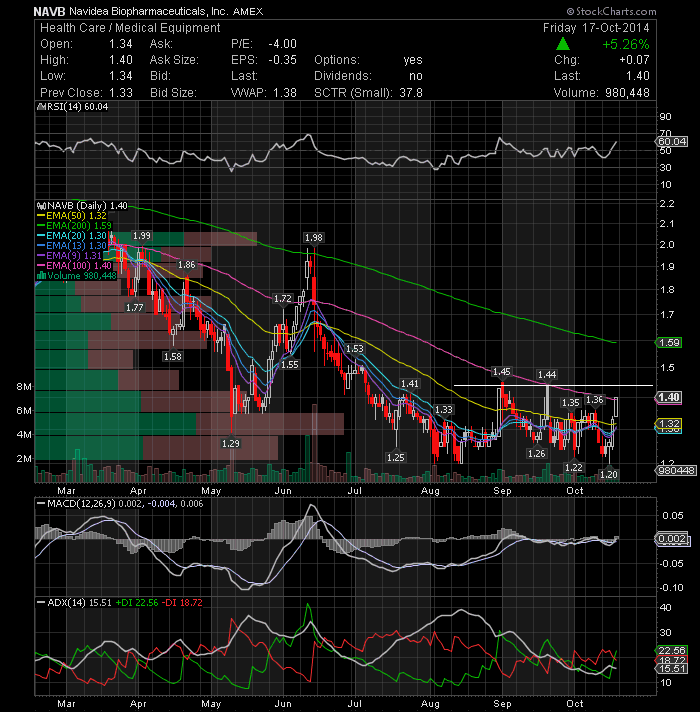Click the 980448 volume axis tag
Image resolution: width=700 pixels, height=712 pixels.
pos(675,470)
